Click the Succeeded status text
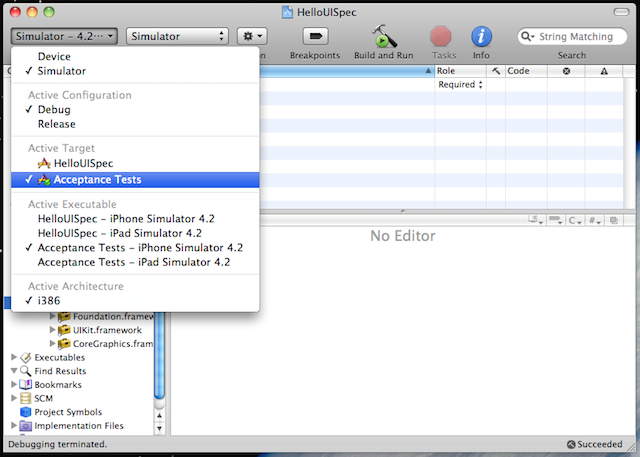This screenshot has width=640, height=457. (x=600, y=444)
